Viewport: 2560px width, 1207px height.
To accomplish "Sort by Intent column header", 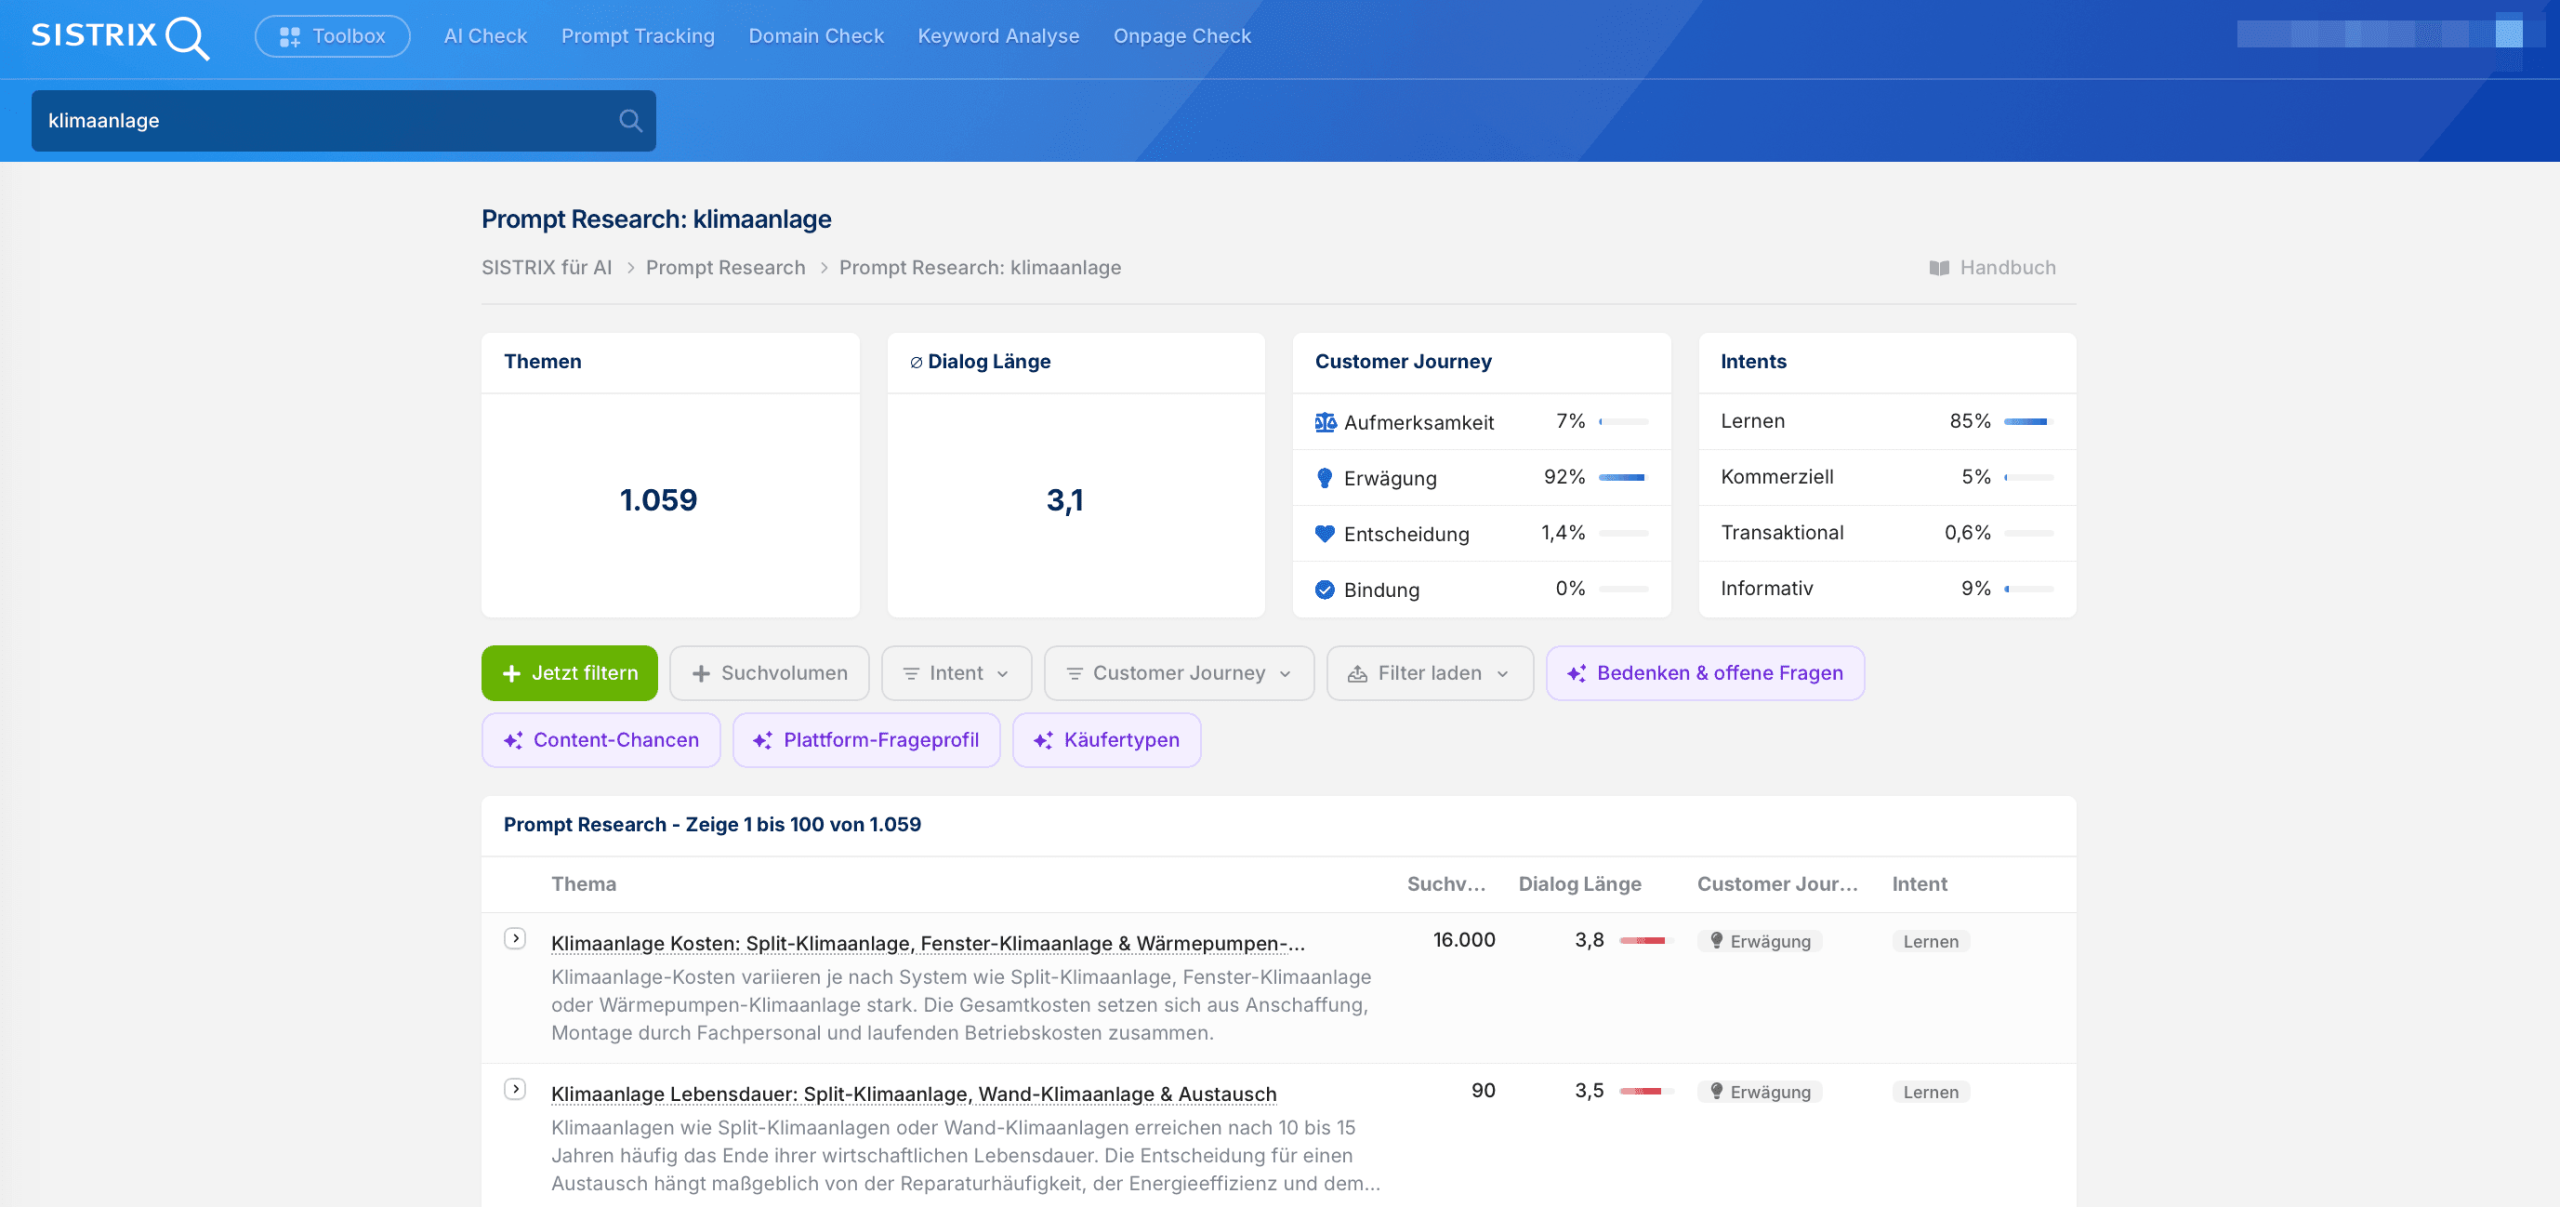I will click(1920, 884).
